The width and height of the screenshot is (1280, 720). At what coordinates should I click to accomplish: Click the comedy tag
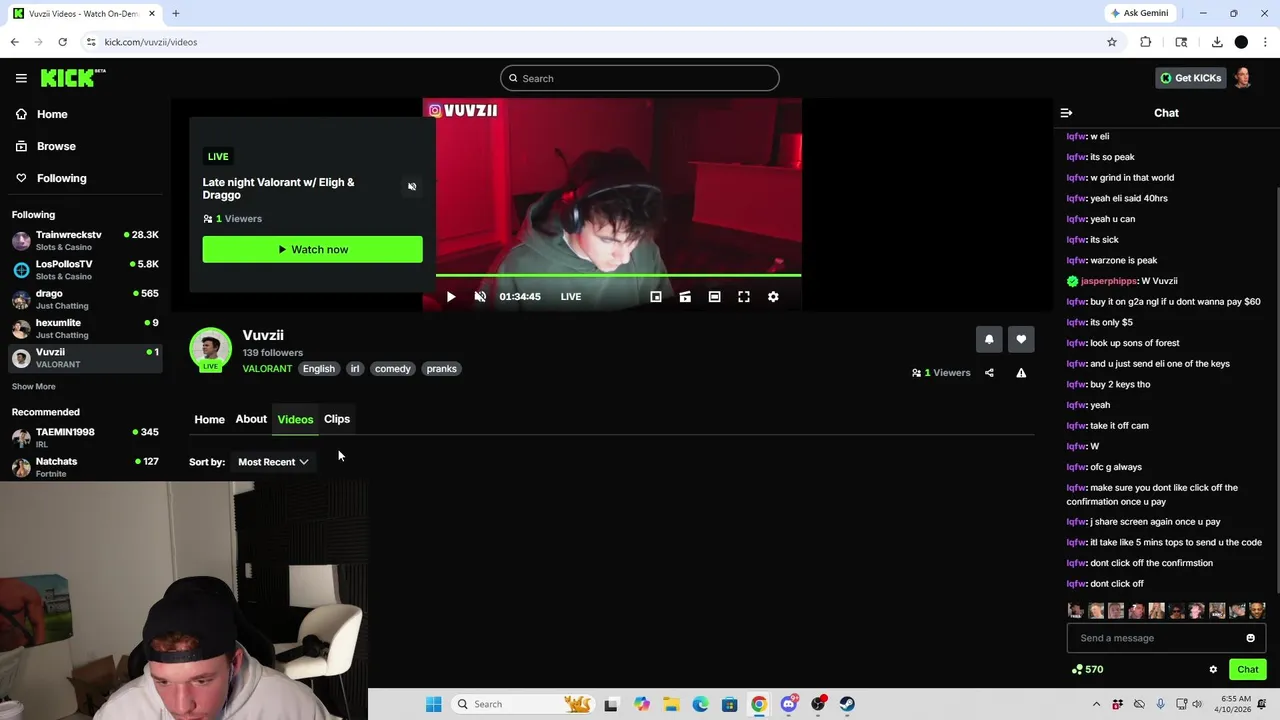[x=393, y=369]
